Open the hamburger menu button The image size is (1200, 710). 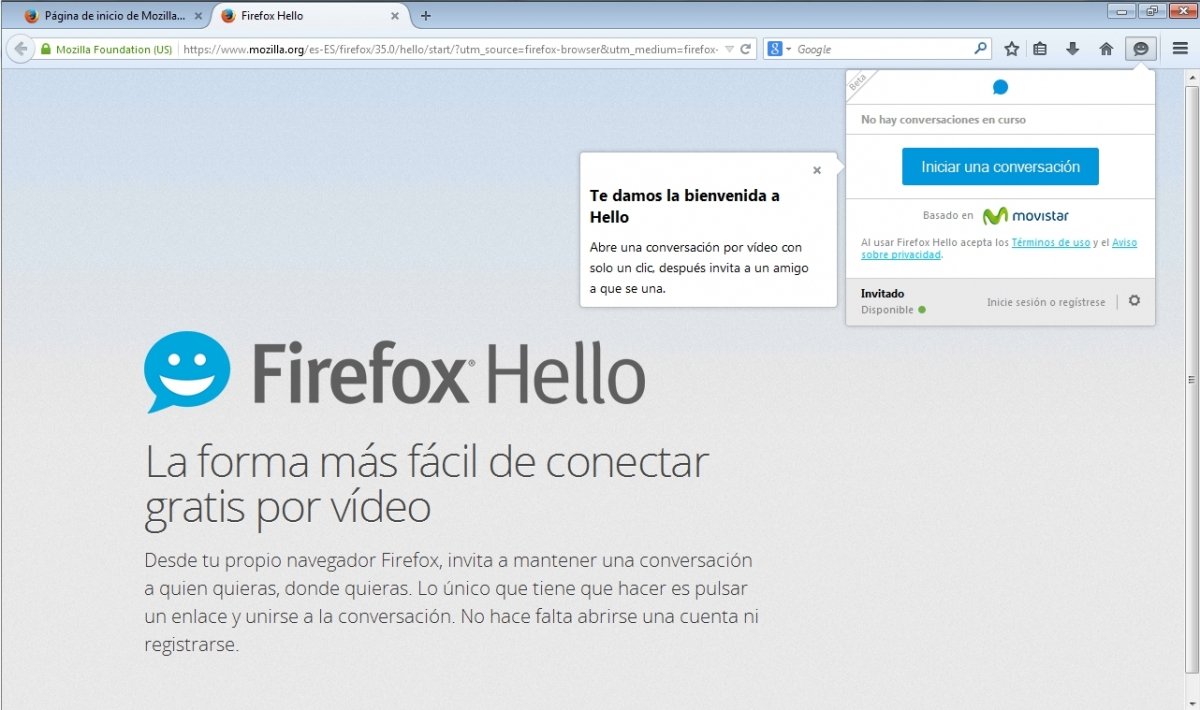point(1180,49)
